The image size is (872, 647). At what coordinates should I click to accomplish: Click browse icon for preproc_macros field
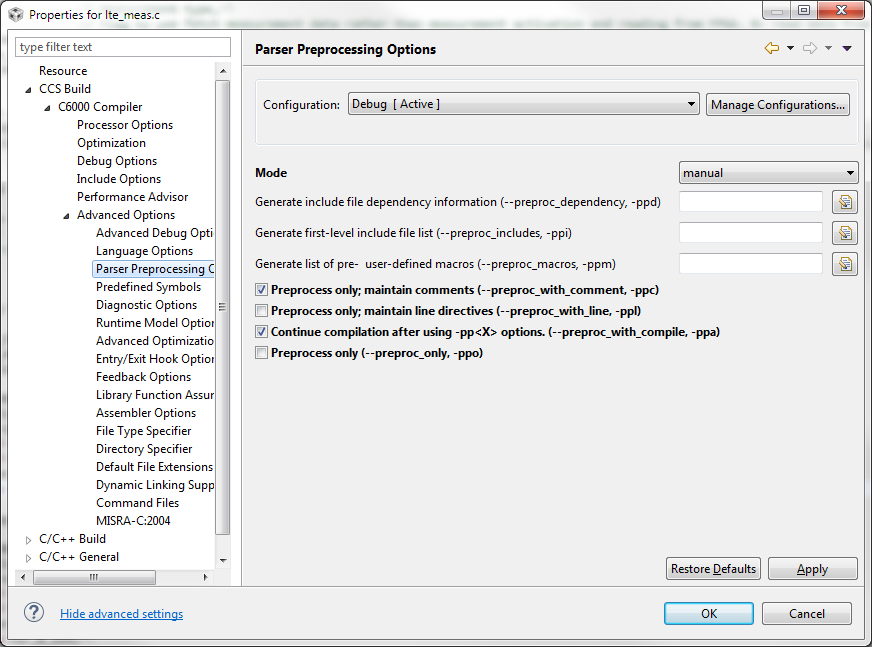pyautogui.click(x=845, y=264)
